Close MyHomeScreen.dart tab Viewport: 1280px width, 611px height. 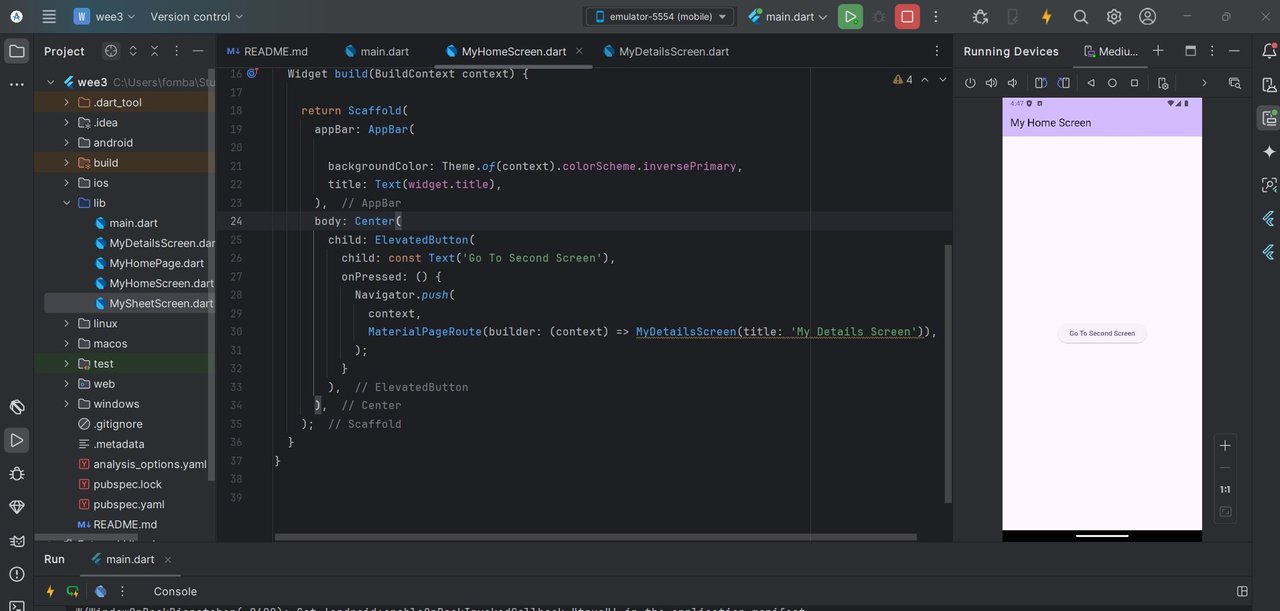579,51
